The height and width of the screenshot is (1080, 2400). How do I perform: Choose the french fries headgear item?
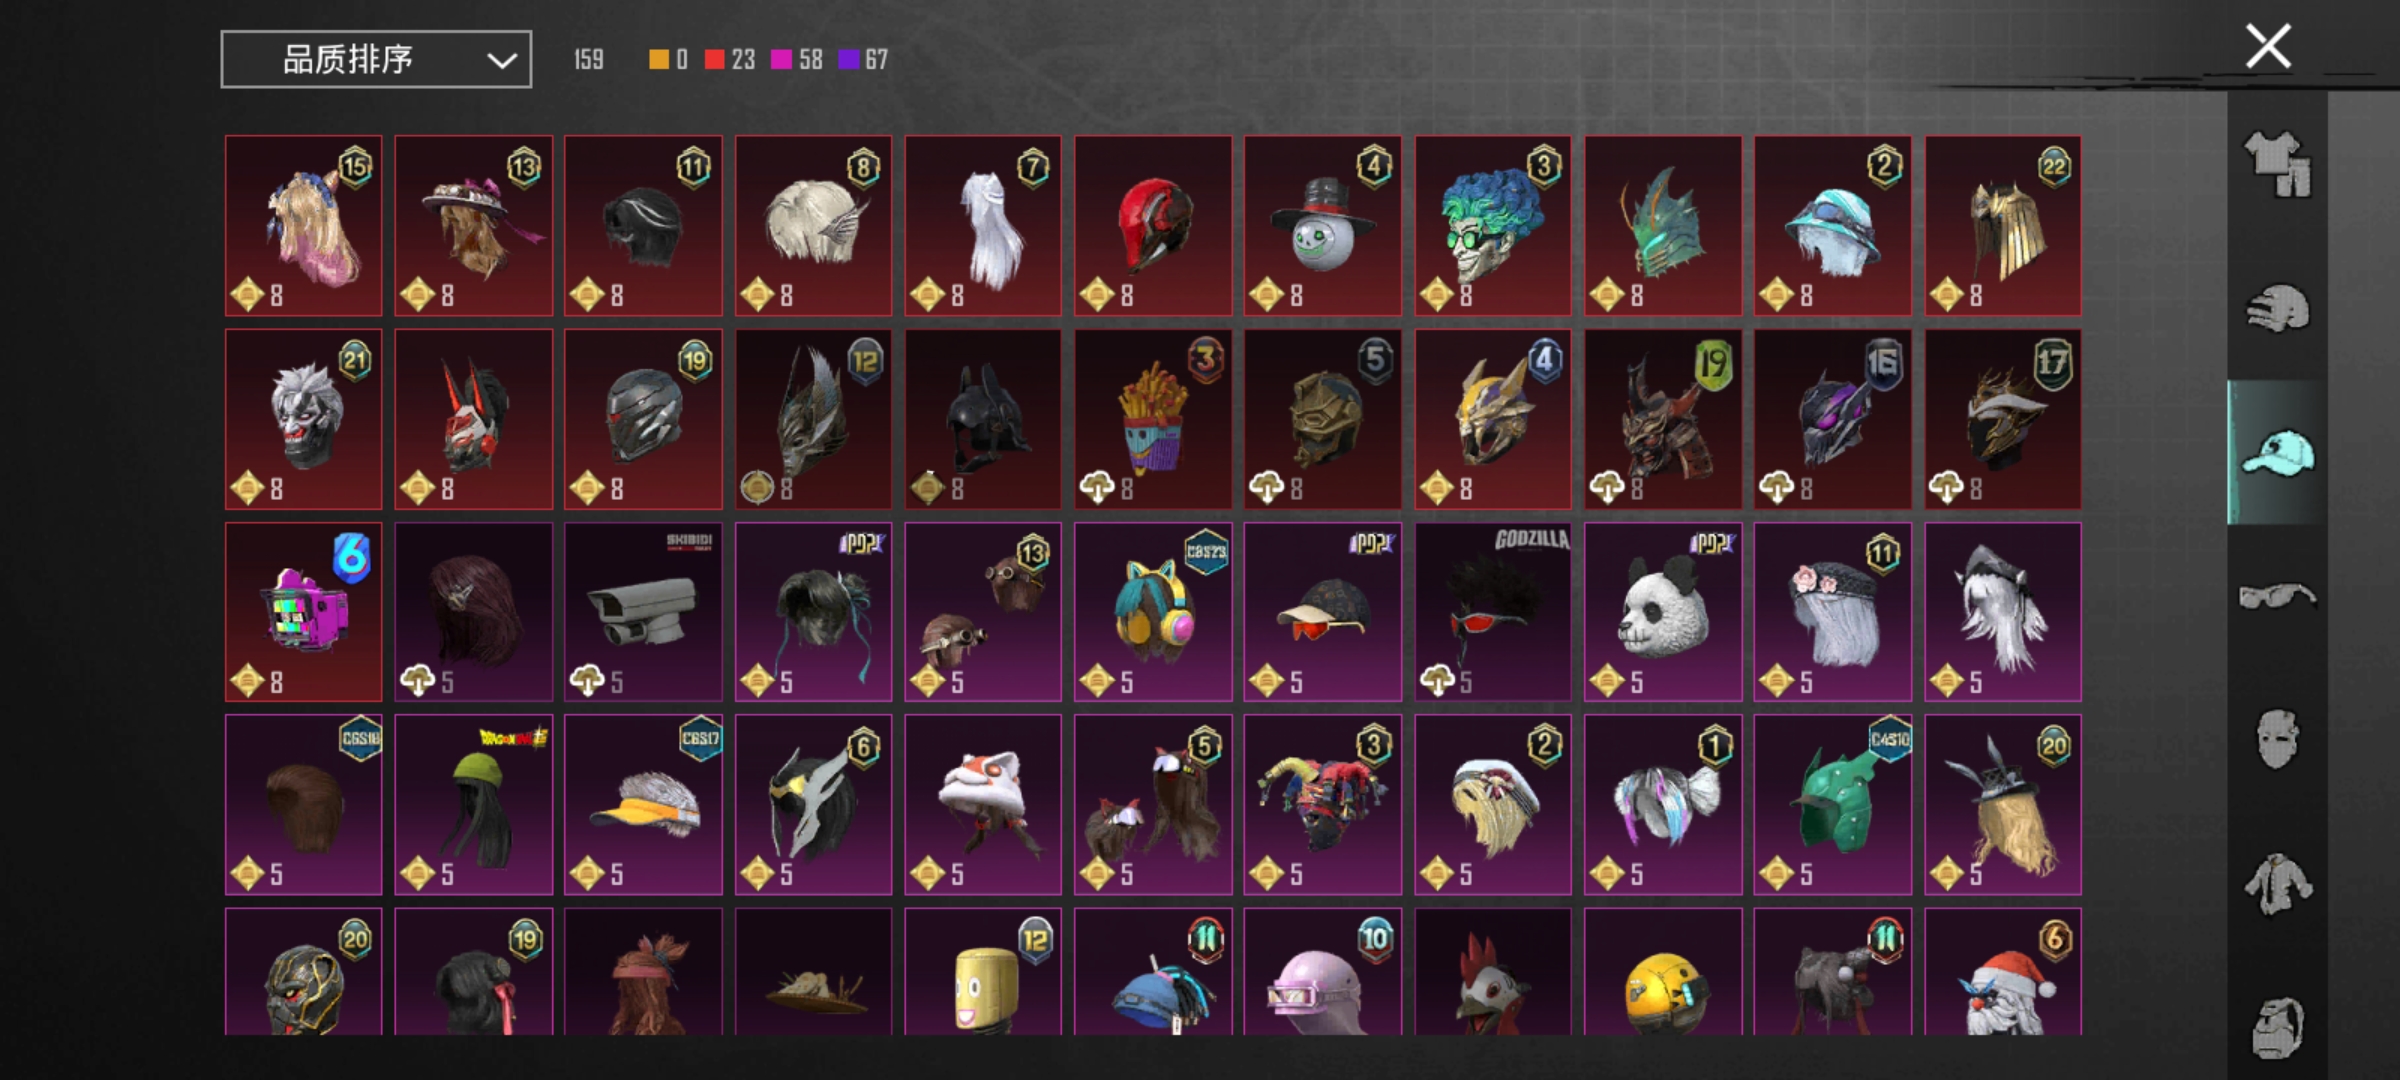(1153, 419)
